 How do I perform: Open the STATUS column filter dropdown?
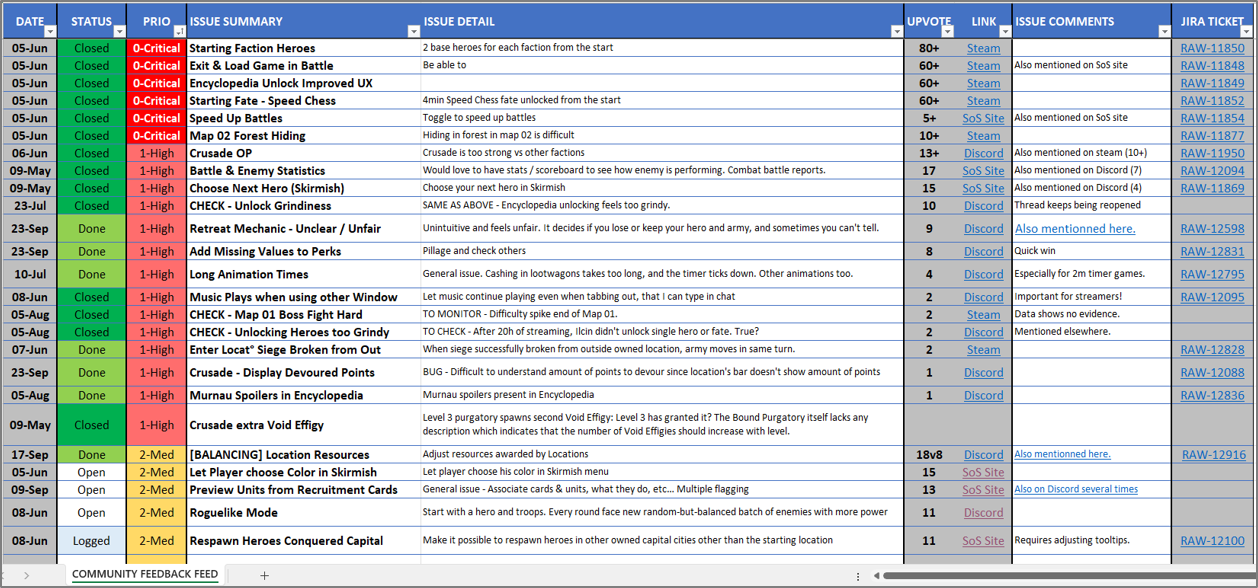point(119,32)
